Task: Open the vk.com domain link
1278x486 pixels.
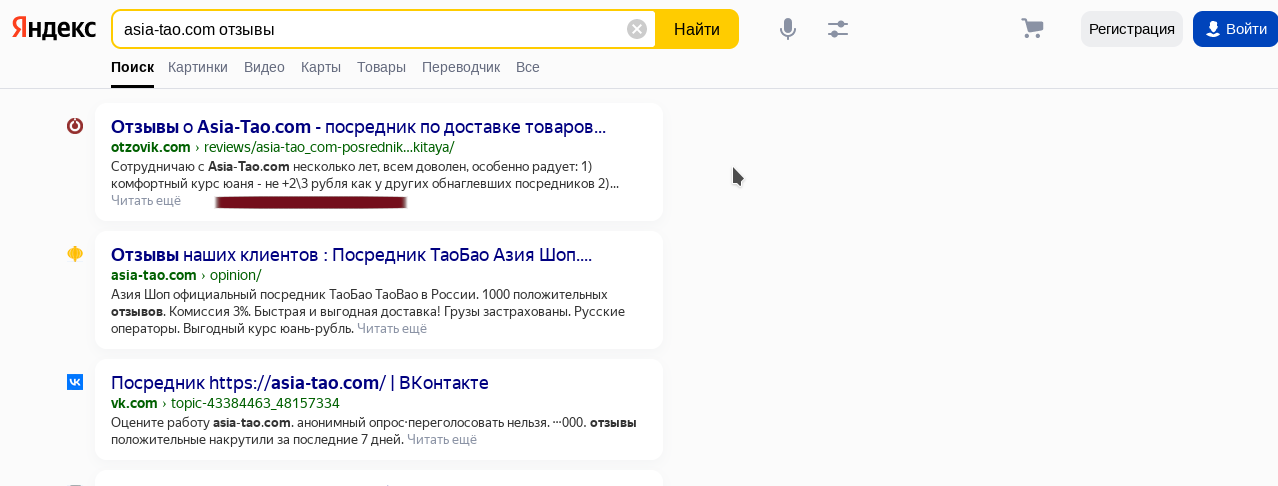Action: tap(134, 403)
